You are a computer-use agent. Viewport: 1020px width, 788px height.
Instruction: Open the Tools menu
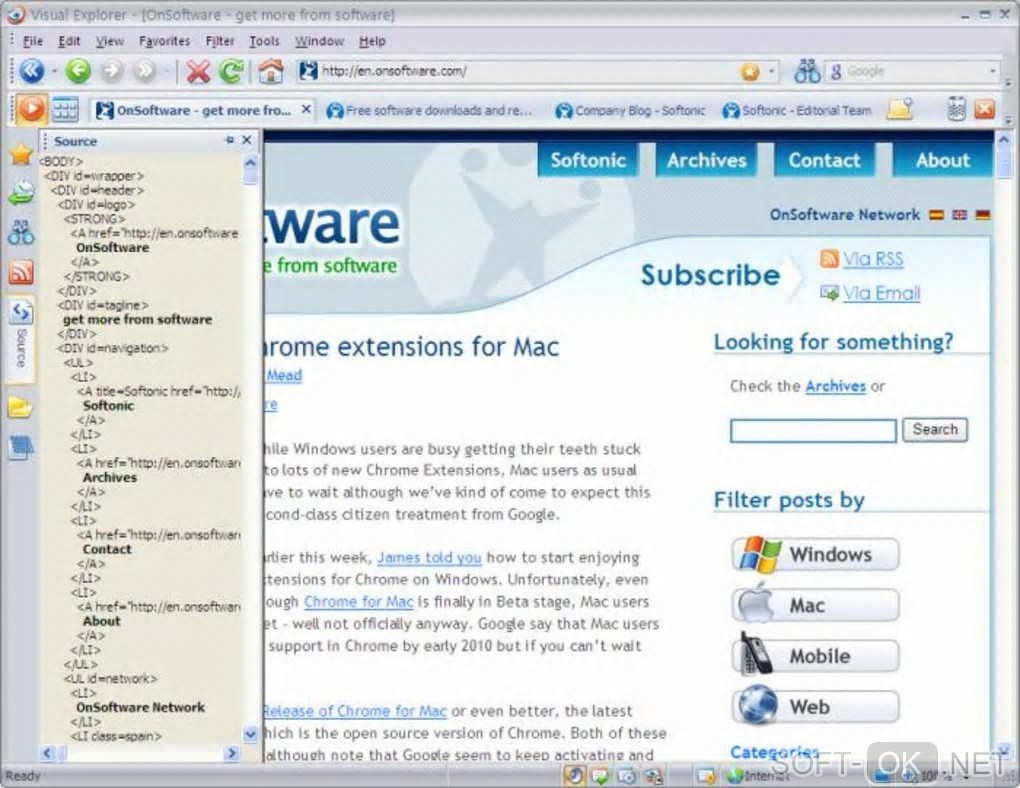264,41
